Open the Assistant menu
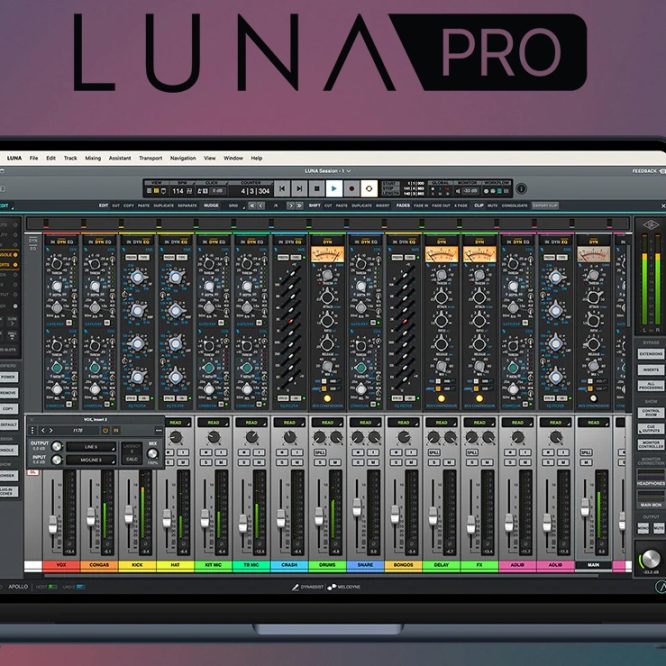Viewport: 666px width, 666px height. coord(120,158)
